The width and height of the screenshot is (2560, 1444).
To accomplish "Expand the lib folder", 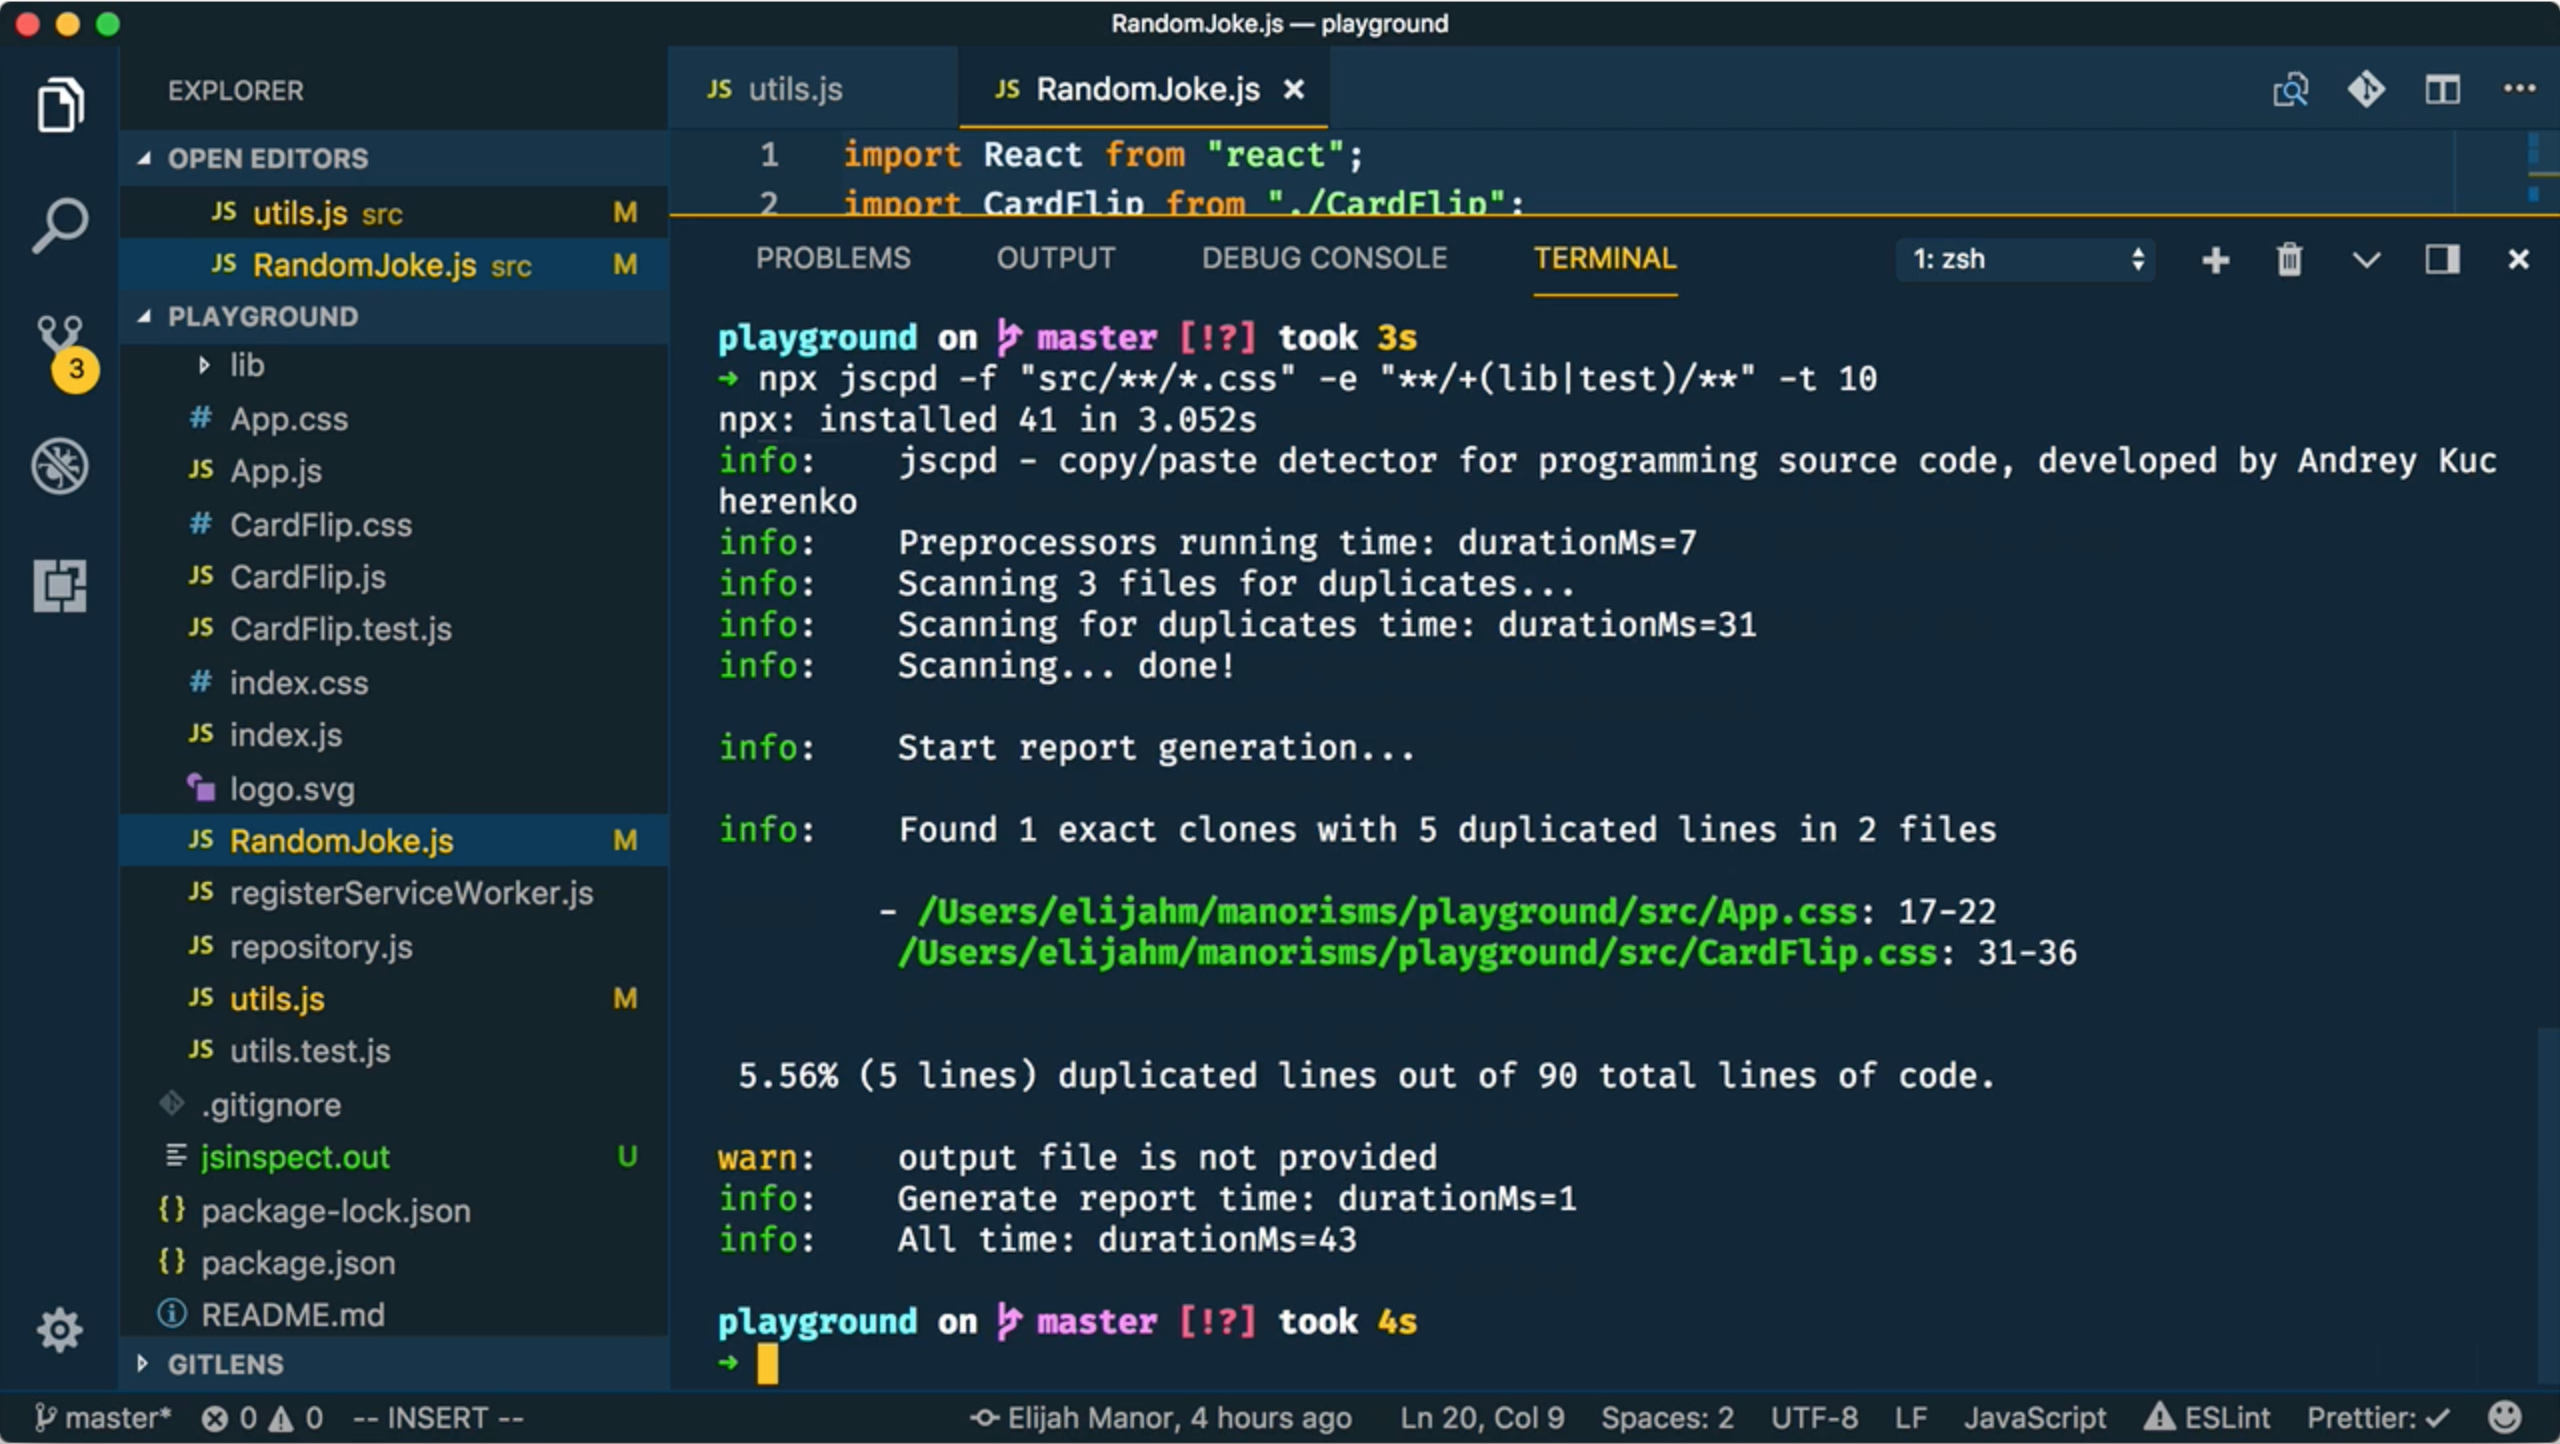I will pyautogui.click(x=204, y=365).
